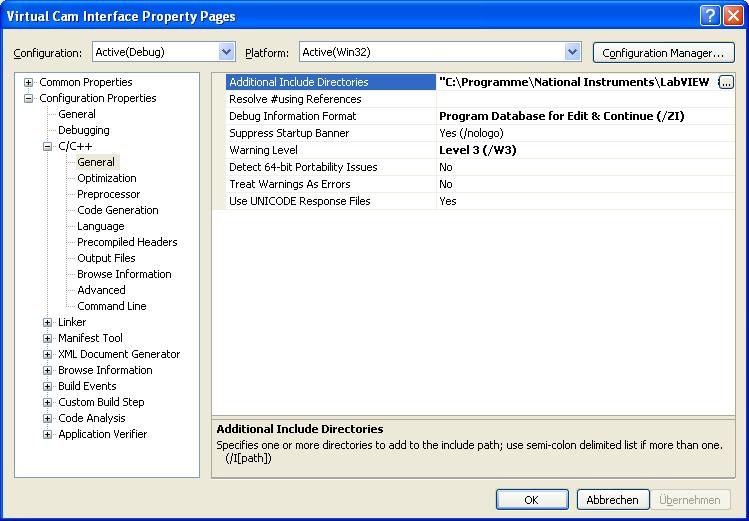The height and width of the screenshot is (521, 749).
Task: Select the Application Verifier item
Action: (103, 434)
